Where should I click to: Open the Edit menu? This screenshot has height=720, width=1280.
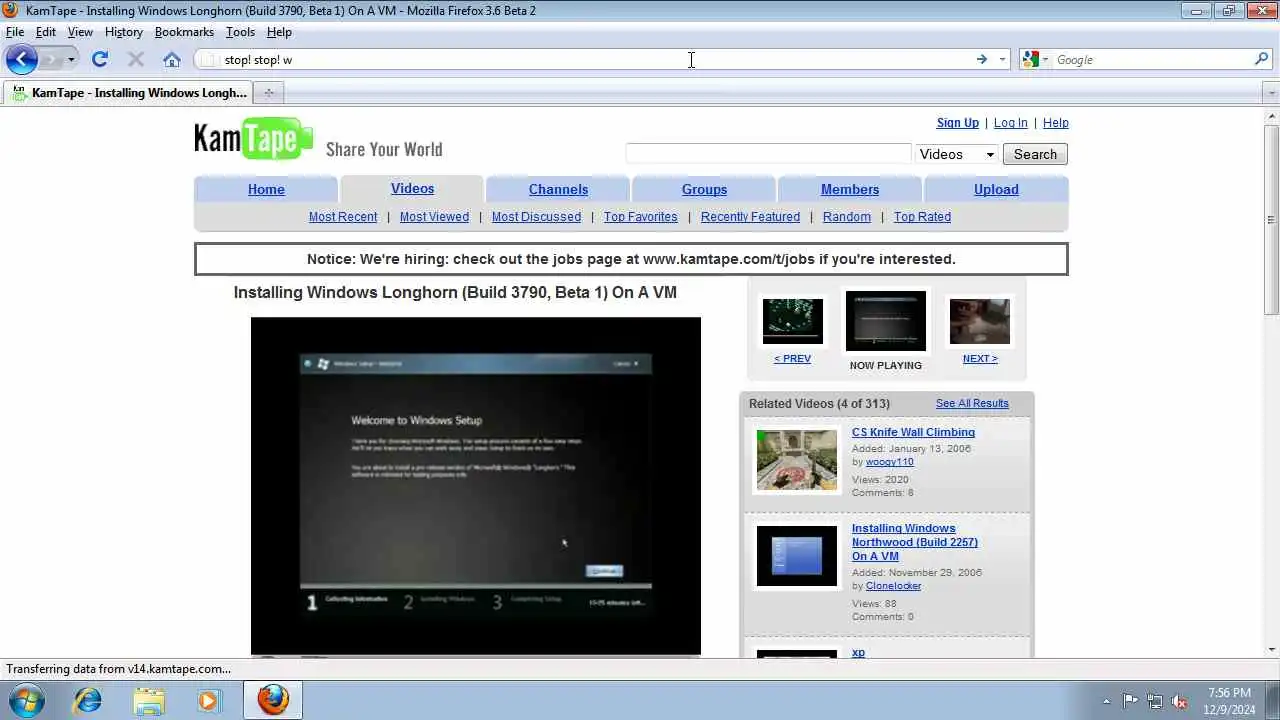coord(46,32)
